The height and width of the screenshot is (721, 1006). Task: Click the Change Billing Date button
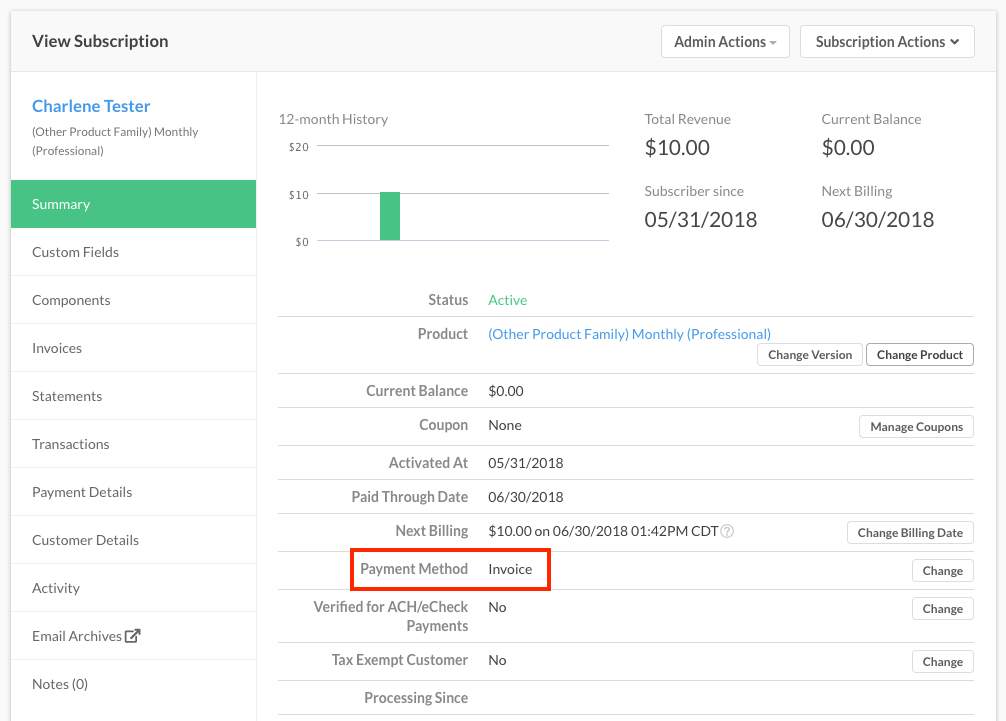click(910, 533)
